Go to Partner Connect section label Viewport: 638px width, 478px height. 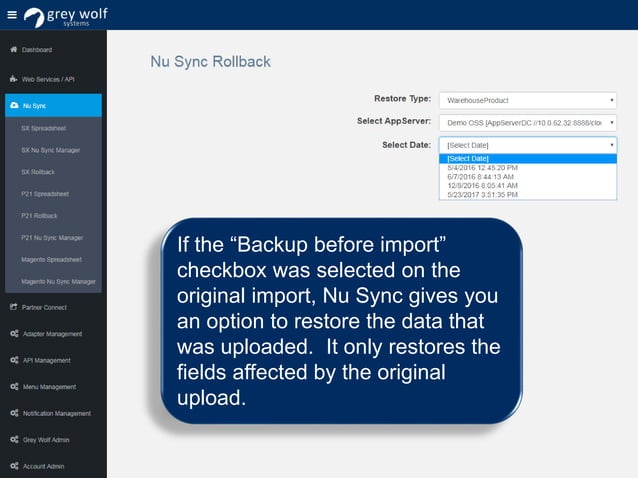(44, 308)
